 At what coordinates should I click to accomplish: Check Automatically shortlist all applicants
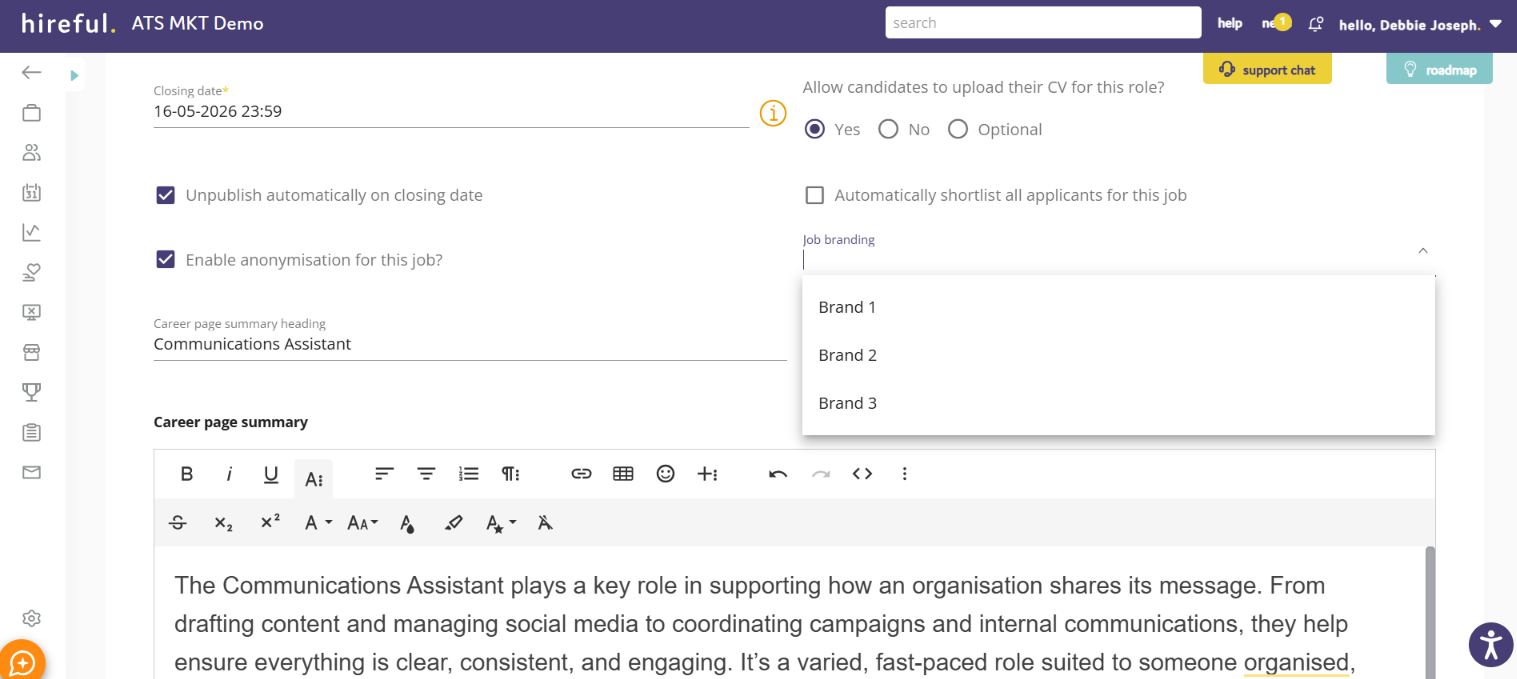pyautogui.click(x=815, y=195)
